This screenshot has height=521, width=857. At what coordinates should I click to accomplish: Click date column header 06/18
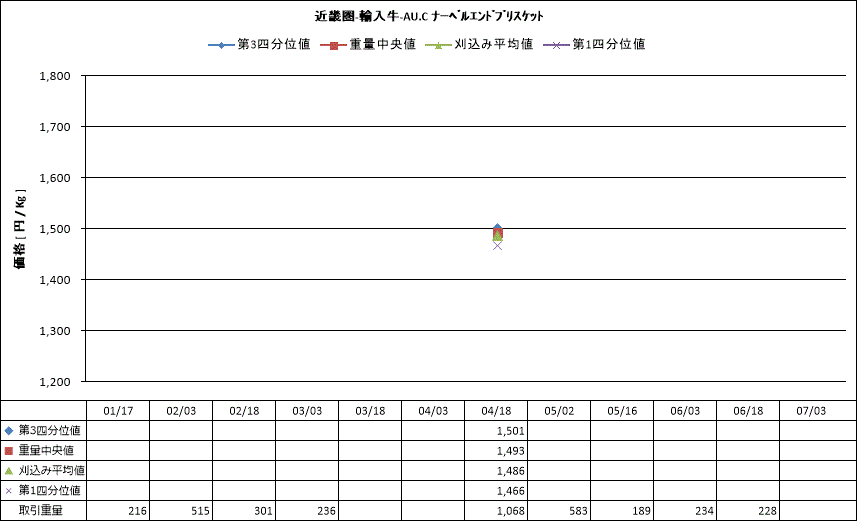click(748, 411)
